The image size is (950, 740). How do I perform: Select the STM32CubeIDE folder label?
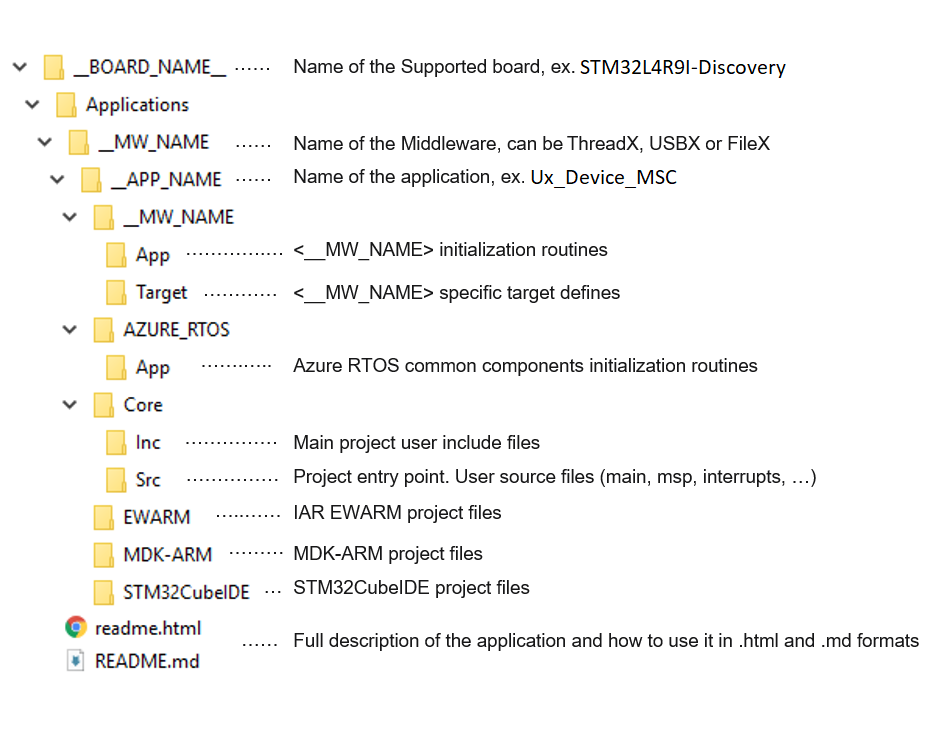click(x=187, y=592)
